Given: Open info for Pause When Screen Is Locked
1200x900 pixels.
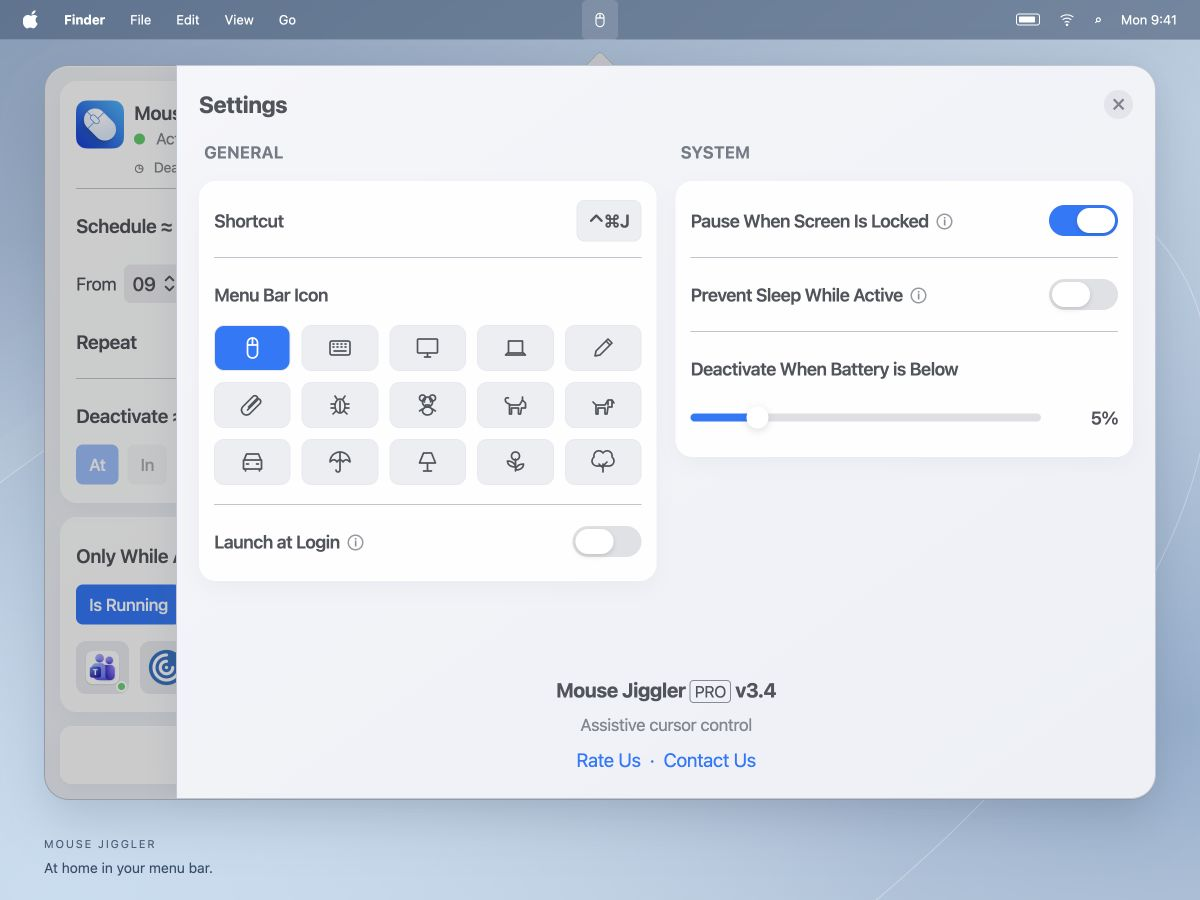Looking at the screenshot, I should pyautogui.click(x=944, y=221).
